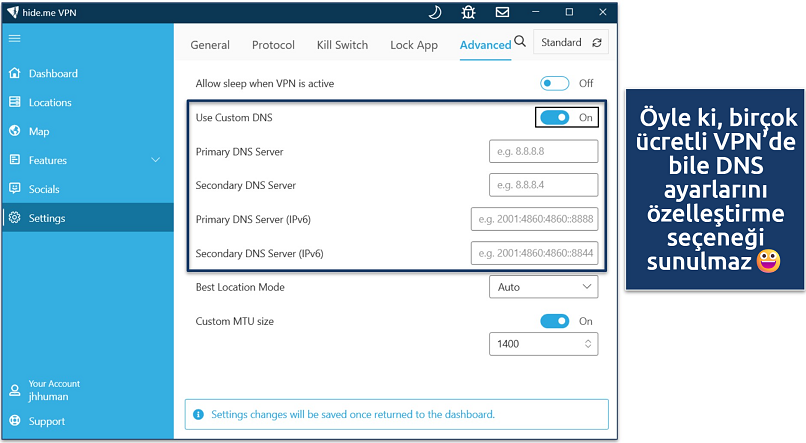
Task: Disable the Custom MTU size toggle
Action: (554, 321)
